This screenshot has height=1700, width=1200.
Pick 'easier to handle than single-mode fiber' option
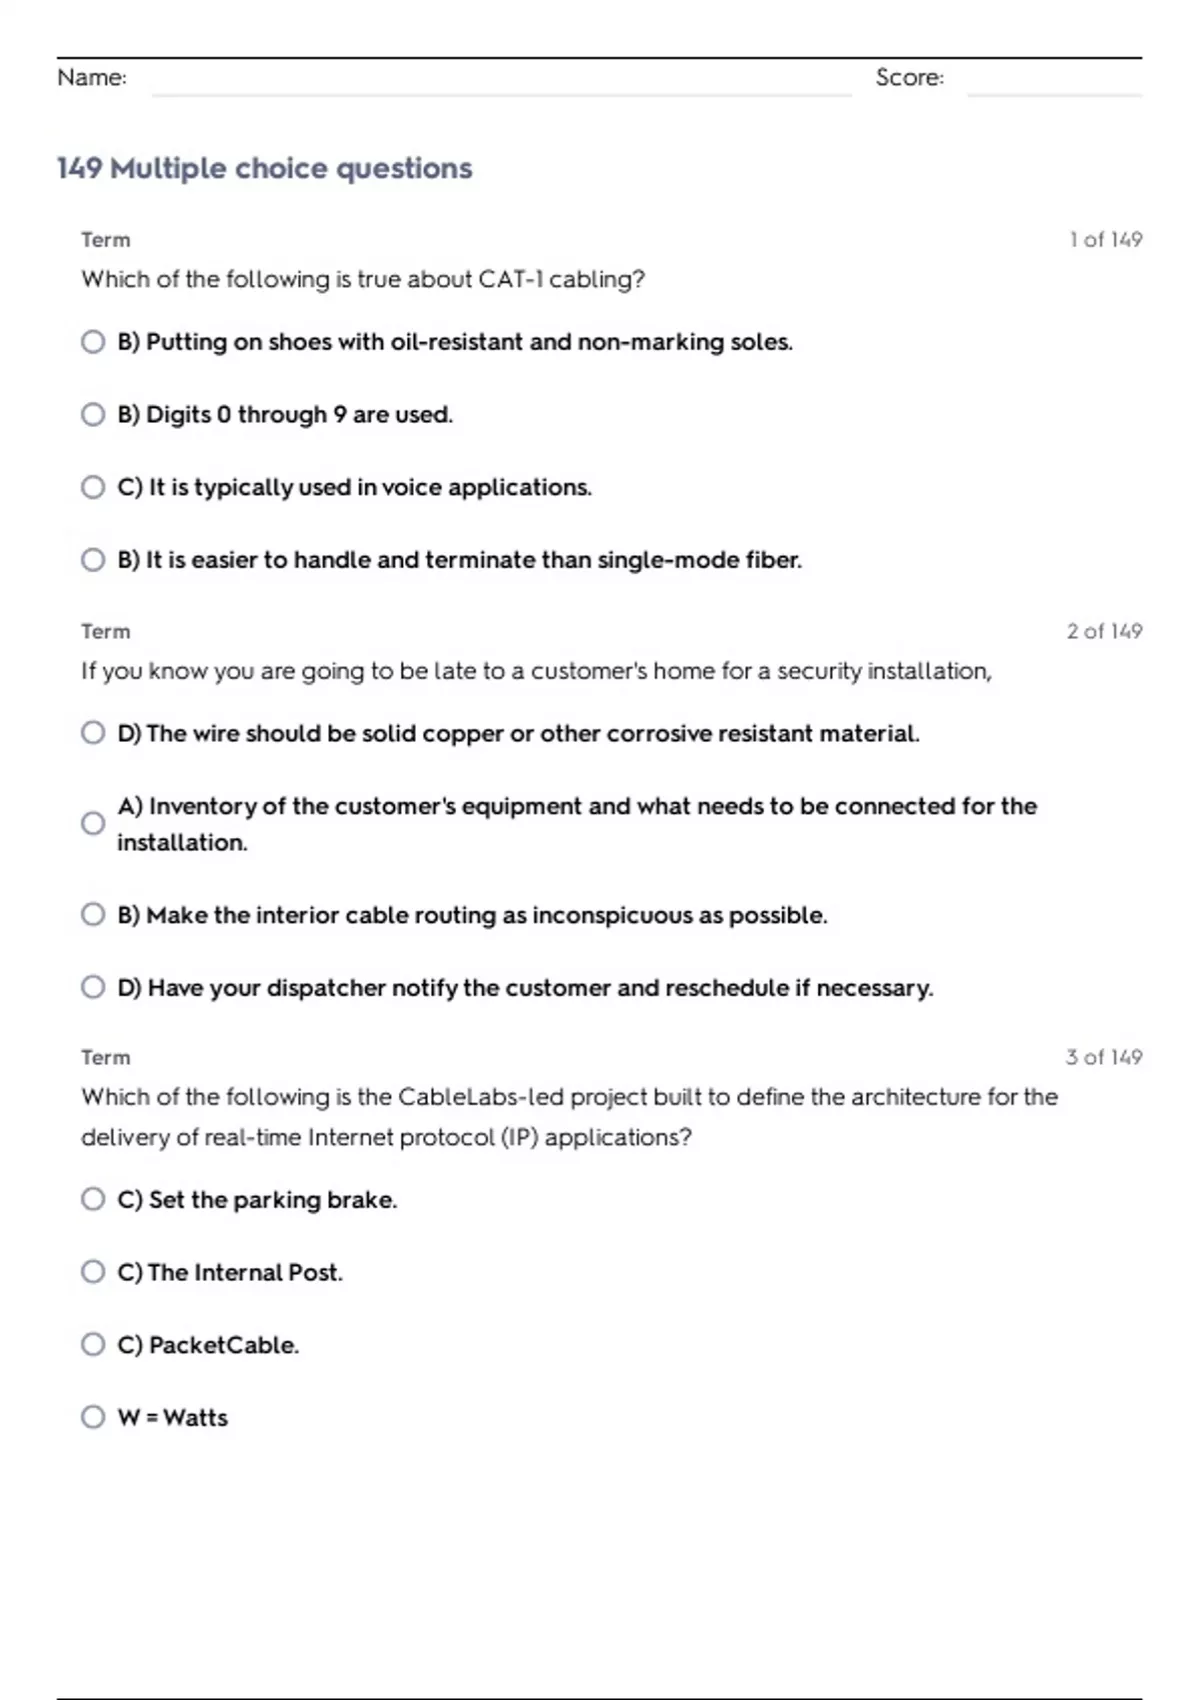tap(93, 560)
